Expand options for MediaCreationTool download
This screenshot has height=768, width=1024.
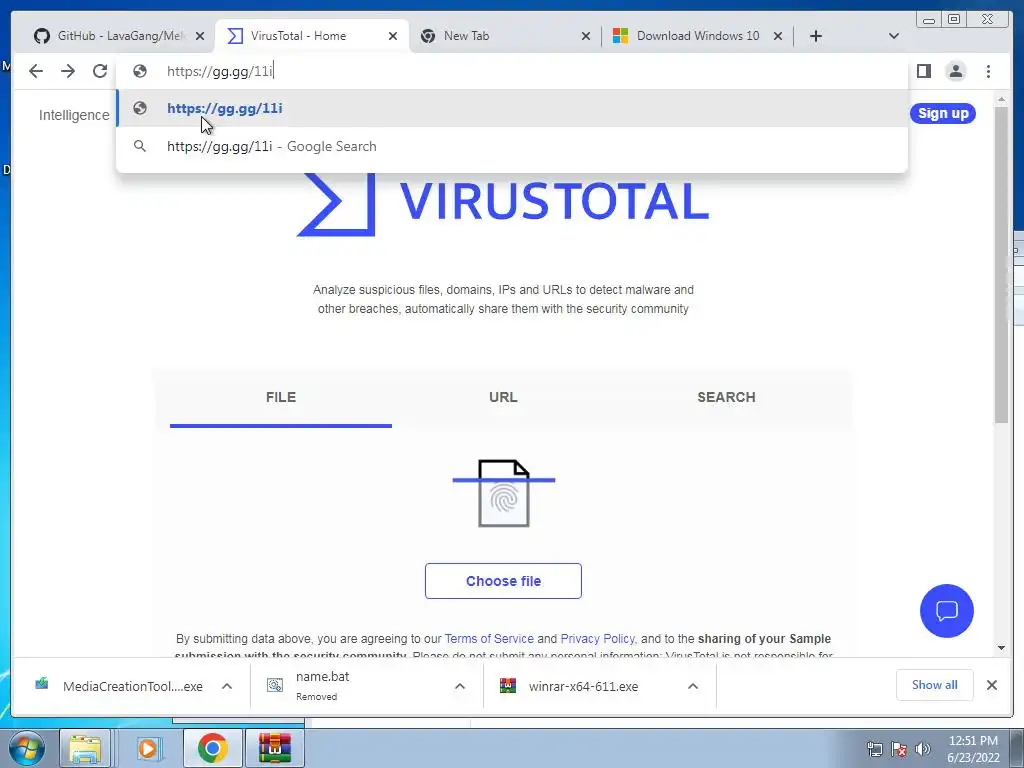(x=227, y=686)
